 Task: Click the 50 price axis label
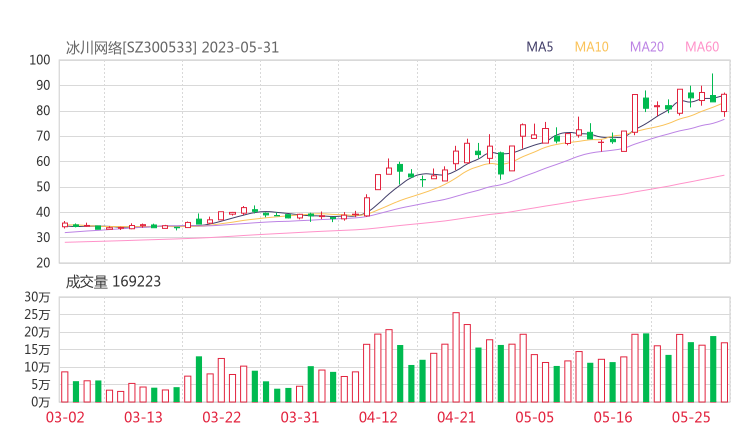(x=43, y=187)
